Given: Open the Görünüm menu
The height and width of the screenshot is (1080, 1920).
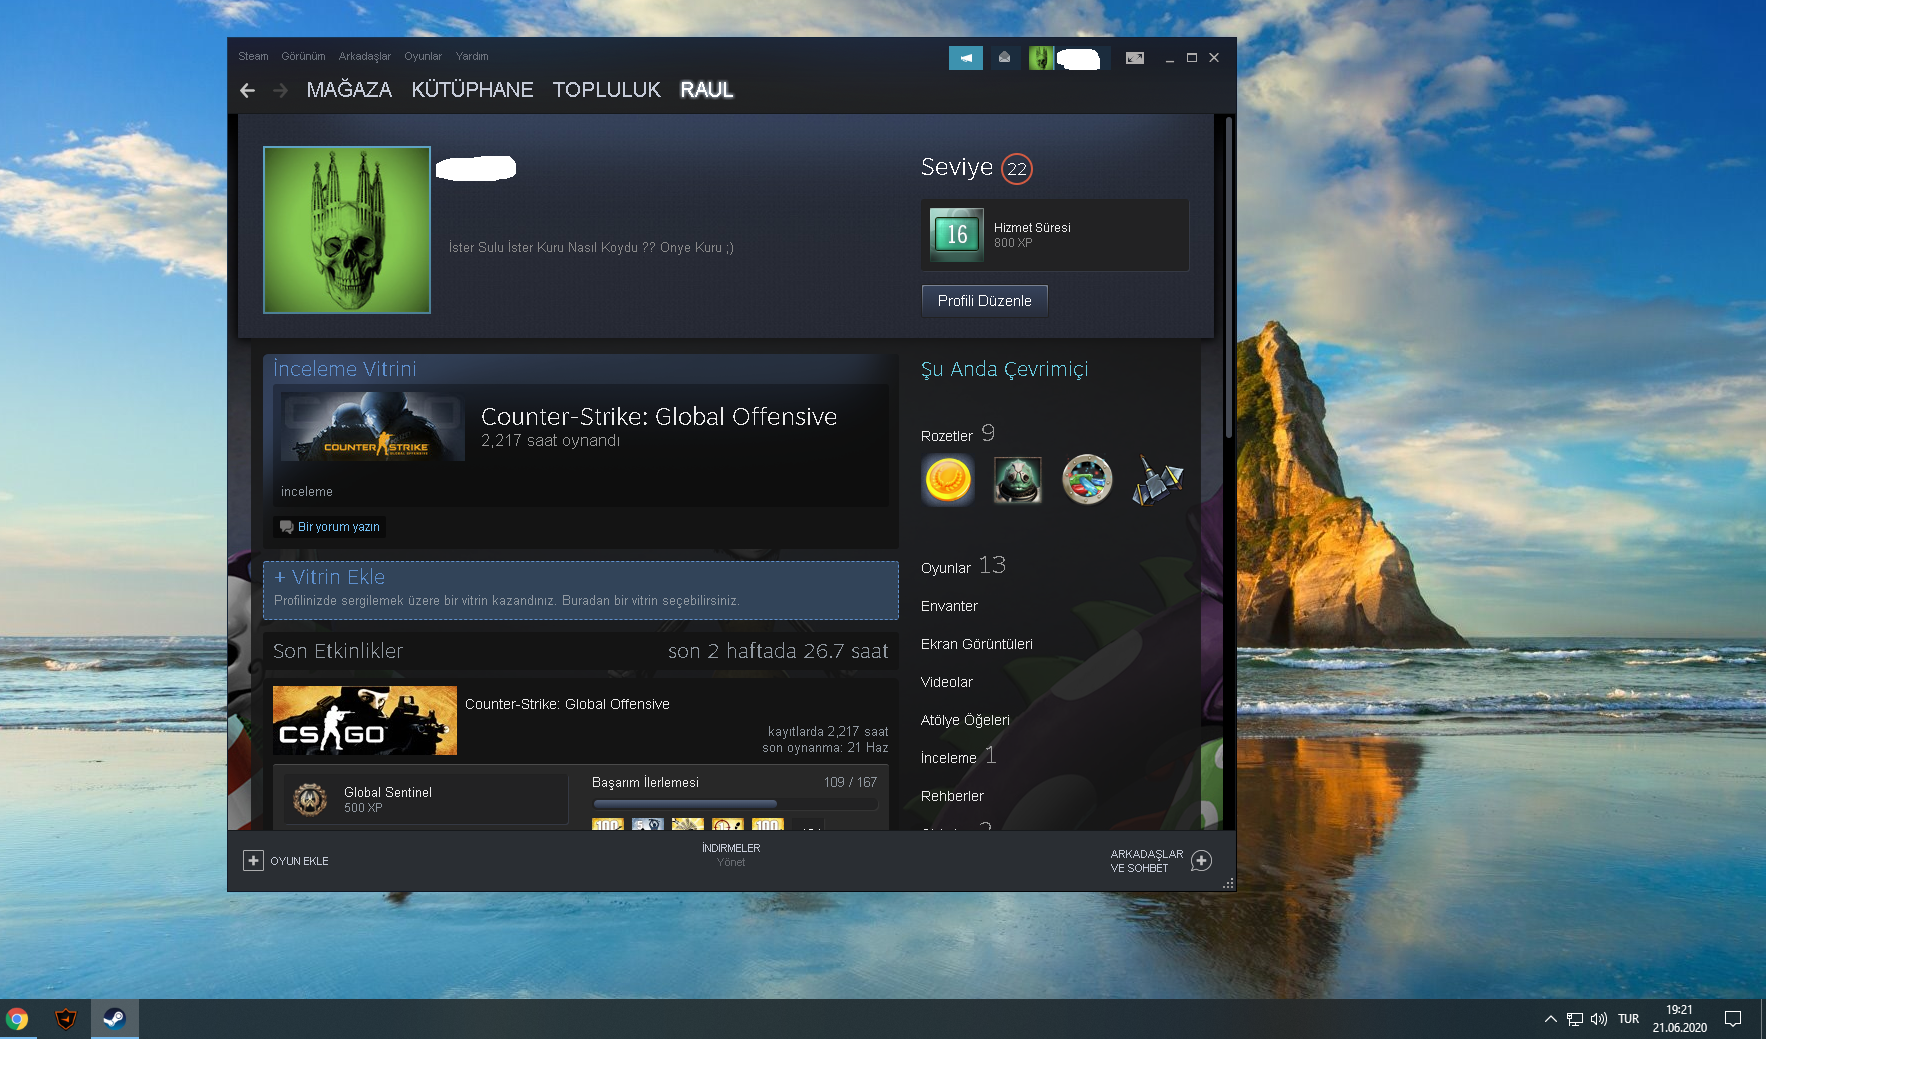Looking at the screenshot, I should pyautogui.click(x=303, y=57).
